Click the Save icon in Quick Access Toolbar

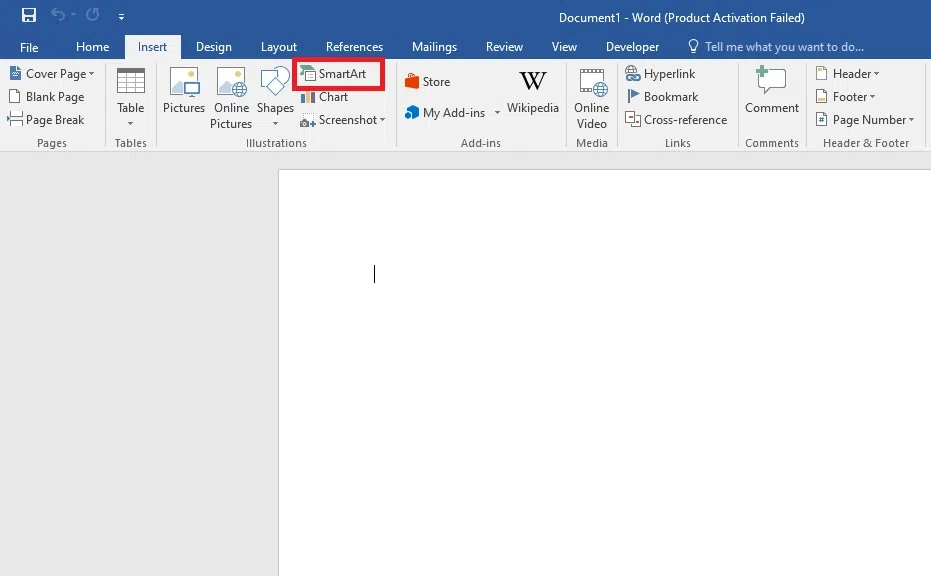click(28, 15)
